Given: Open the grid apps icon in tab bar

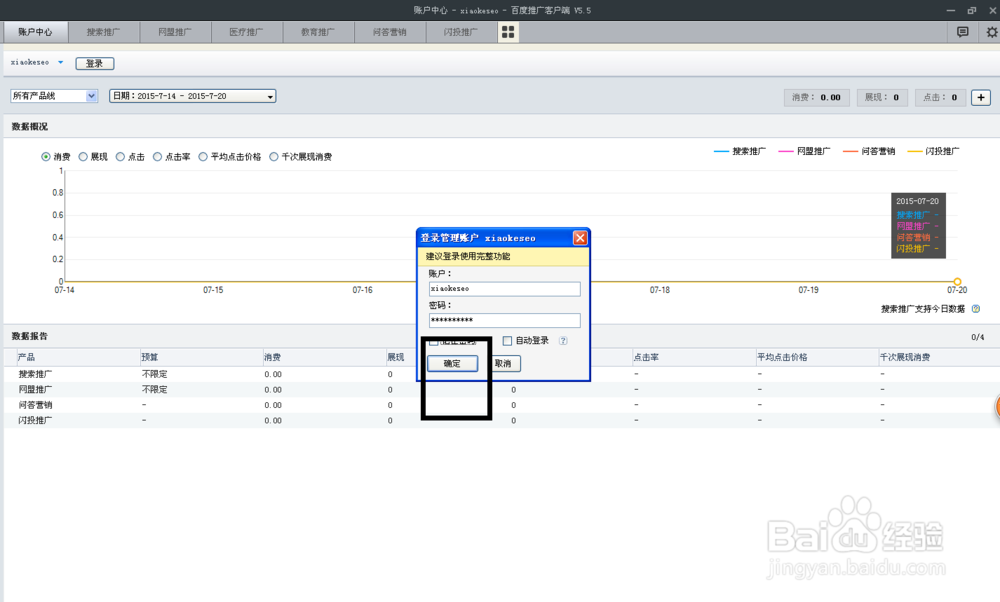Looking at the screenshot, I should coord(508,32).
